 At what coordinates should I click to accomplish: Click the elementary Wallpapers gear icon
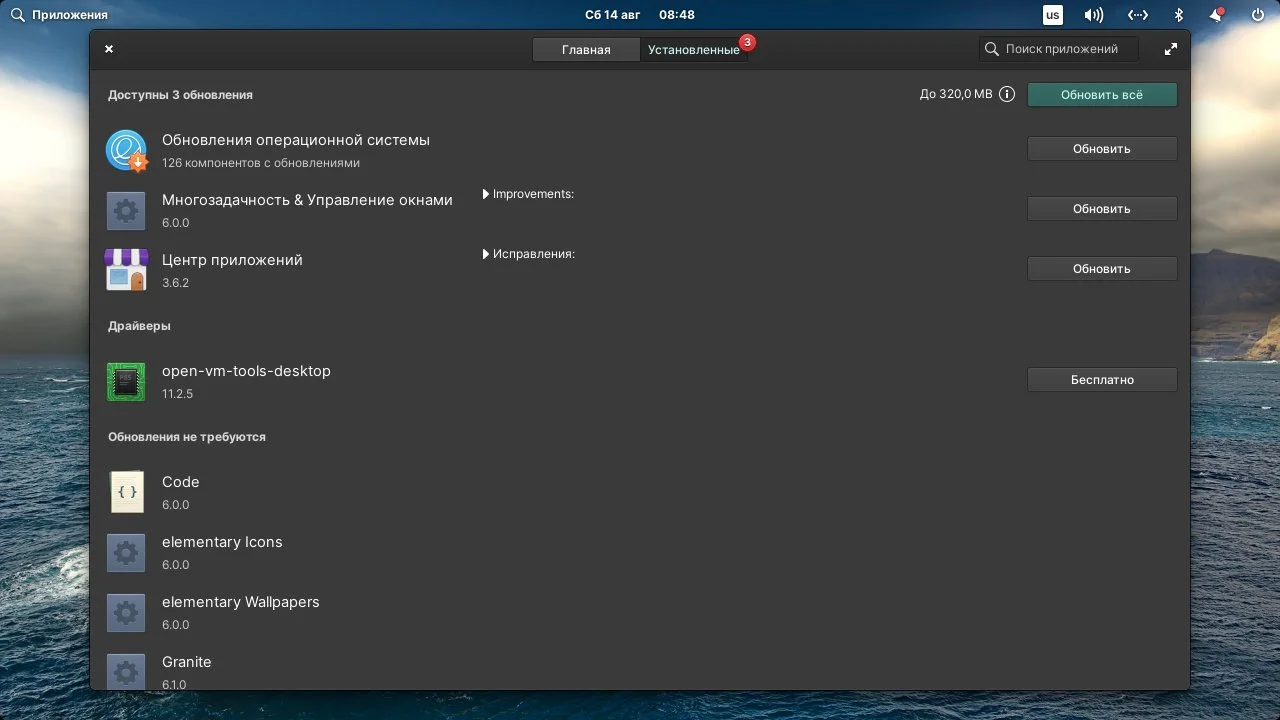(x=126, y=612)
